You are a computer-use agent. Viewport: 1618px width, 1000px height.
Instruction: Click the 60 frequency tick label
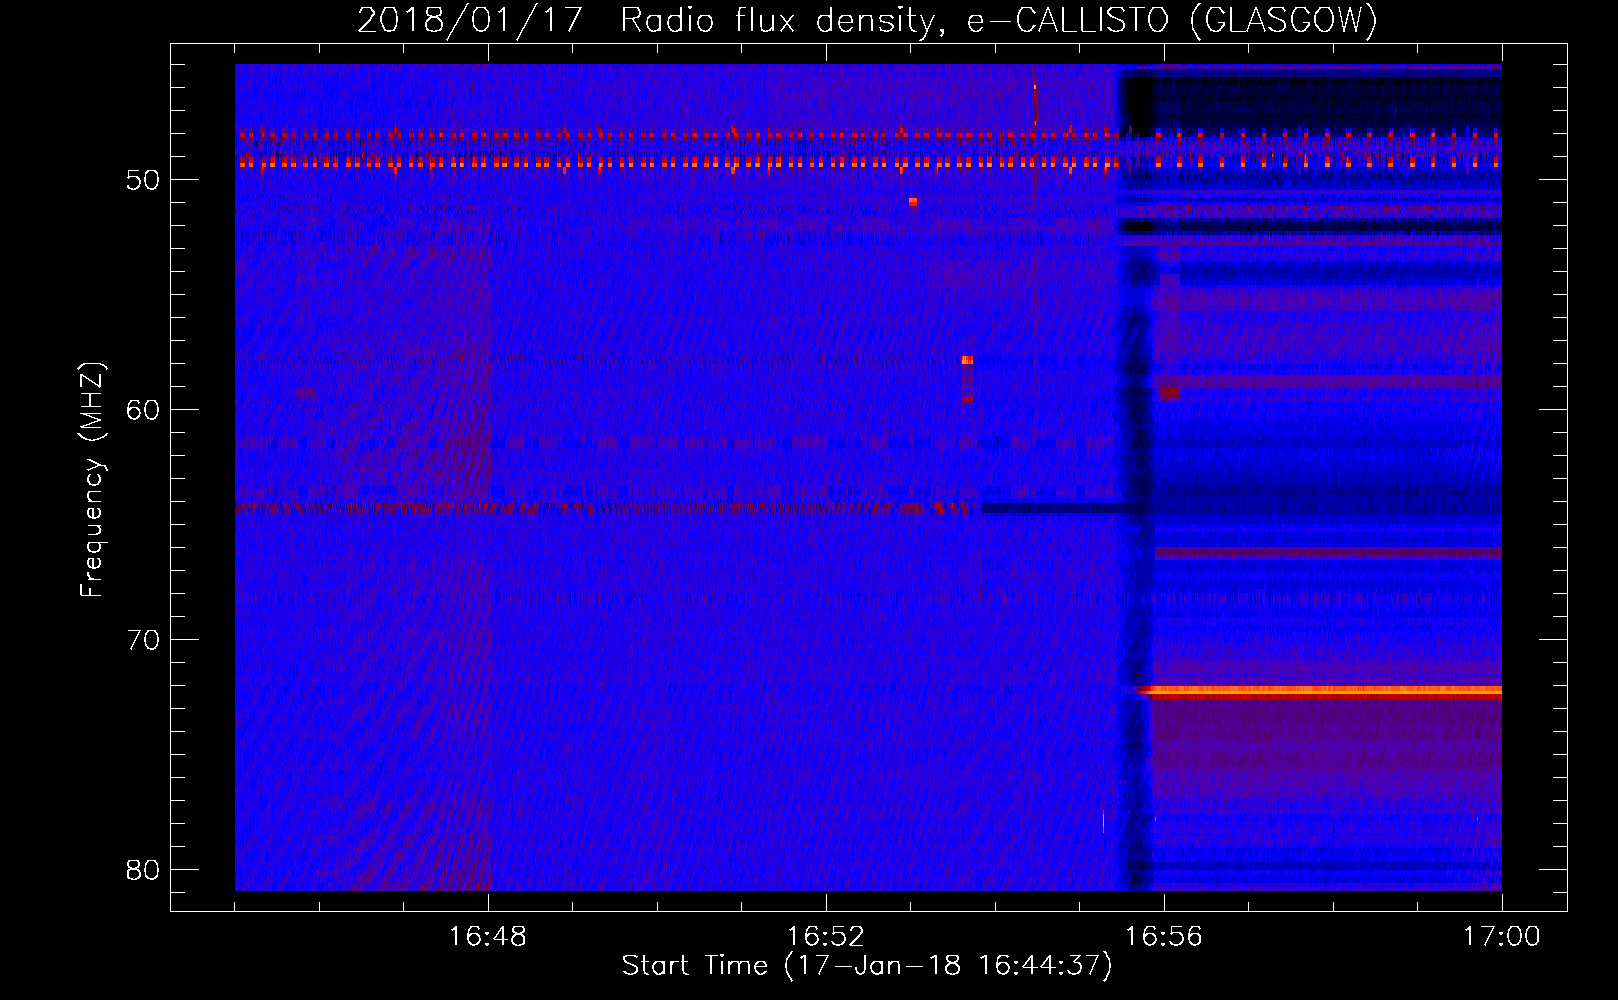144,409
